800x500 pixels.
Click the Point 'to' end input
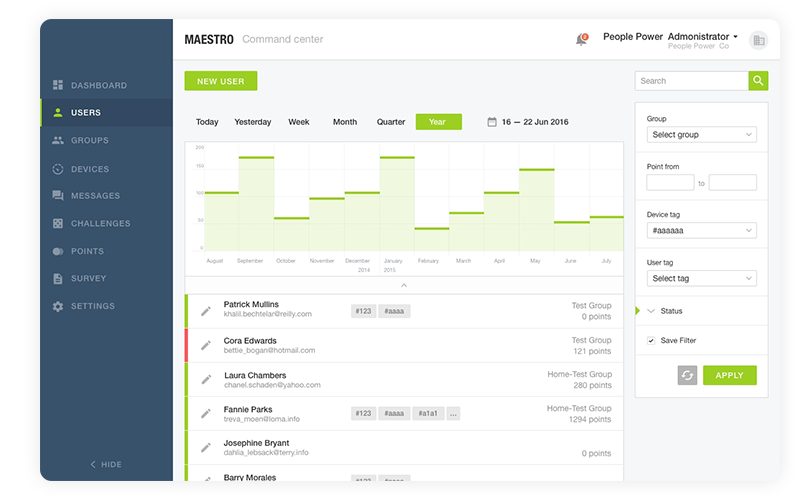point(733,183)
